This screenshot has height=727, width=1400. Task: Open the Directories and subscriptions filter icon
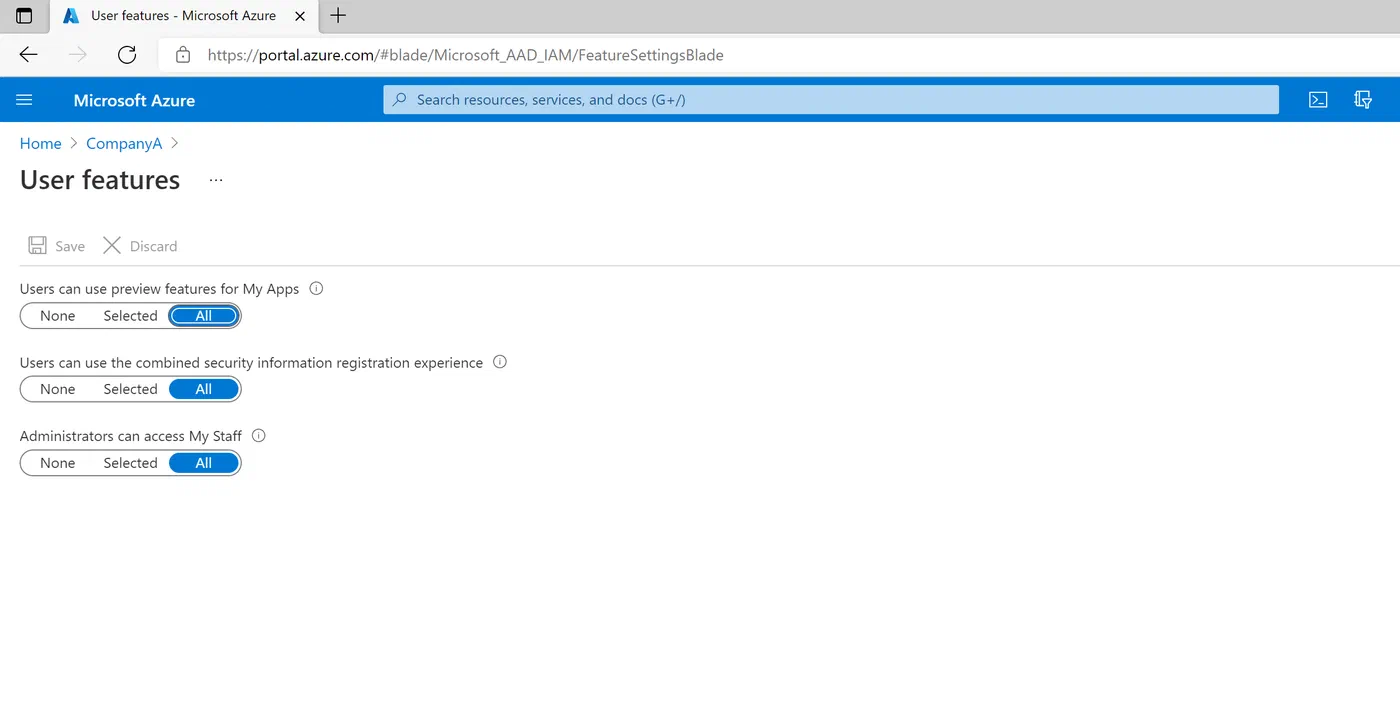tap(1362, 100)
